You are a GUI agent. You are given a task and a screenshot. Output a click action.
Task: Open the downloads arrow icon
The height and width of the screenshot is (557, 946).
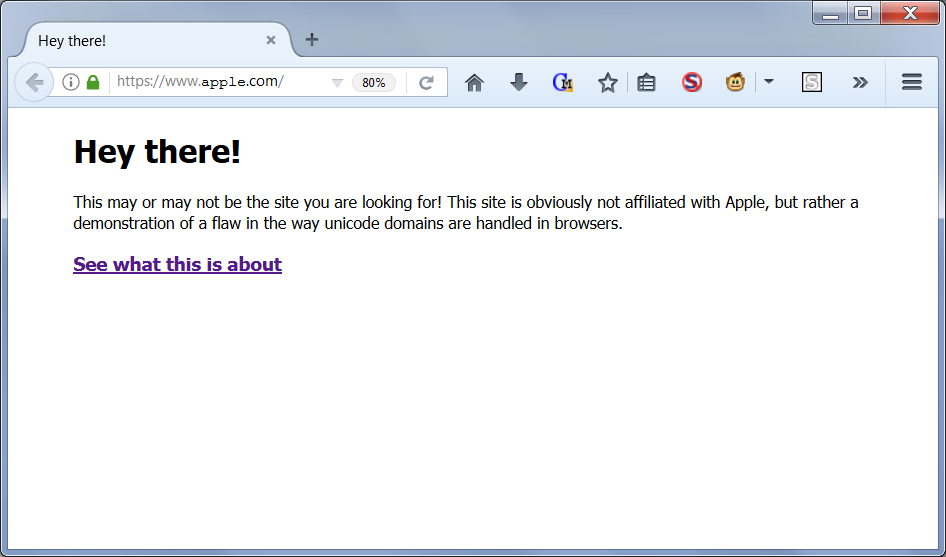point(519,82)
